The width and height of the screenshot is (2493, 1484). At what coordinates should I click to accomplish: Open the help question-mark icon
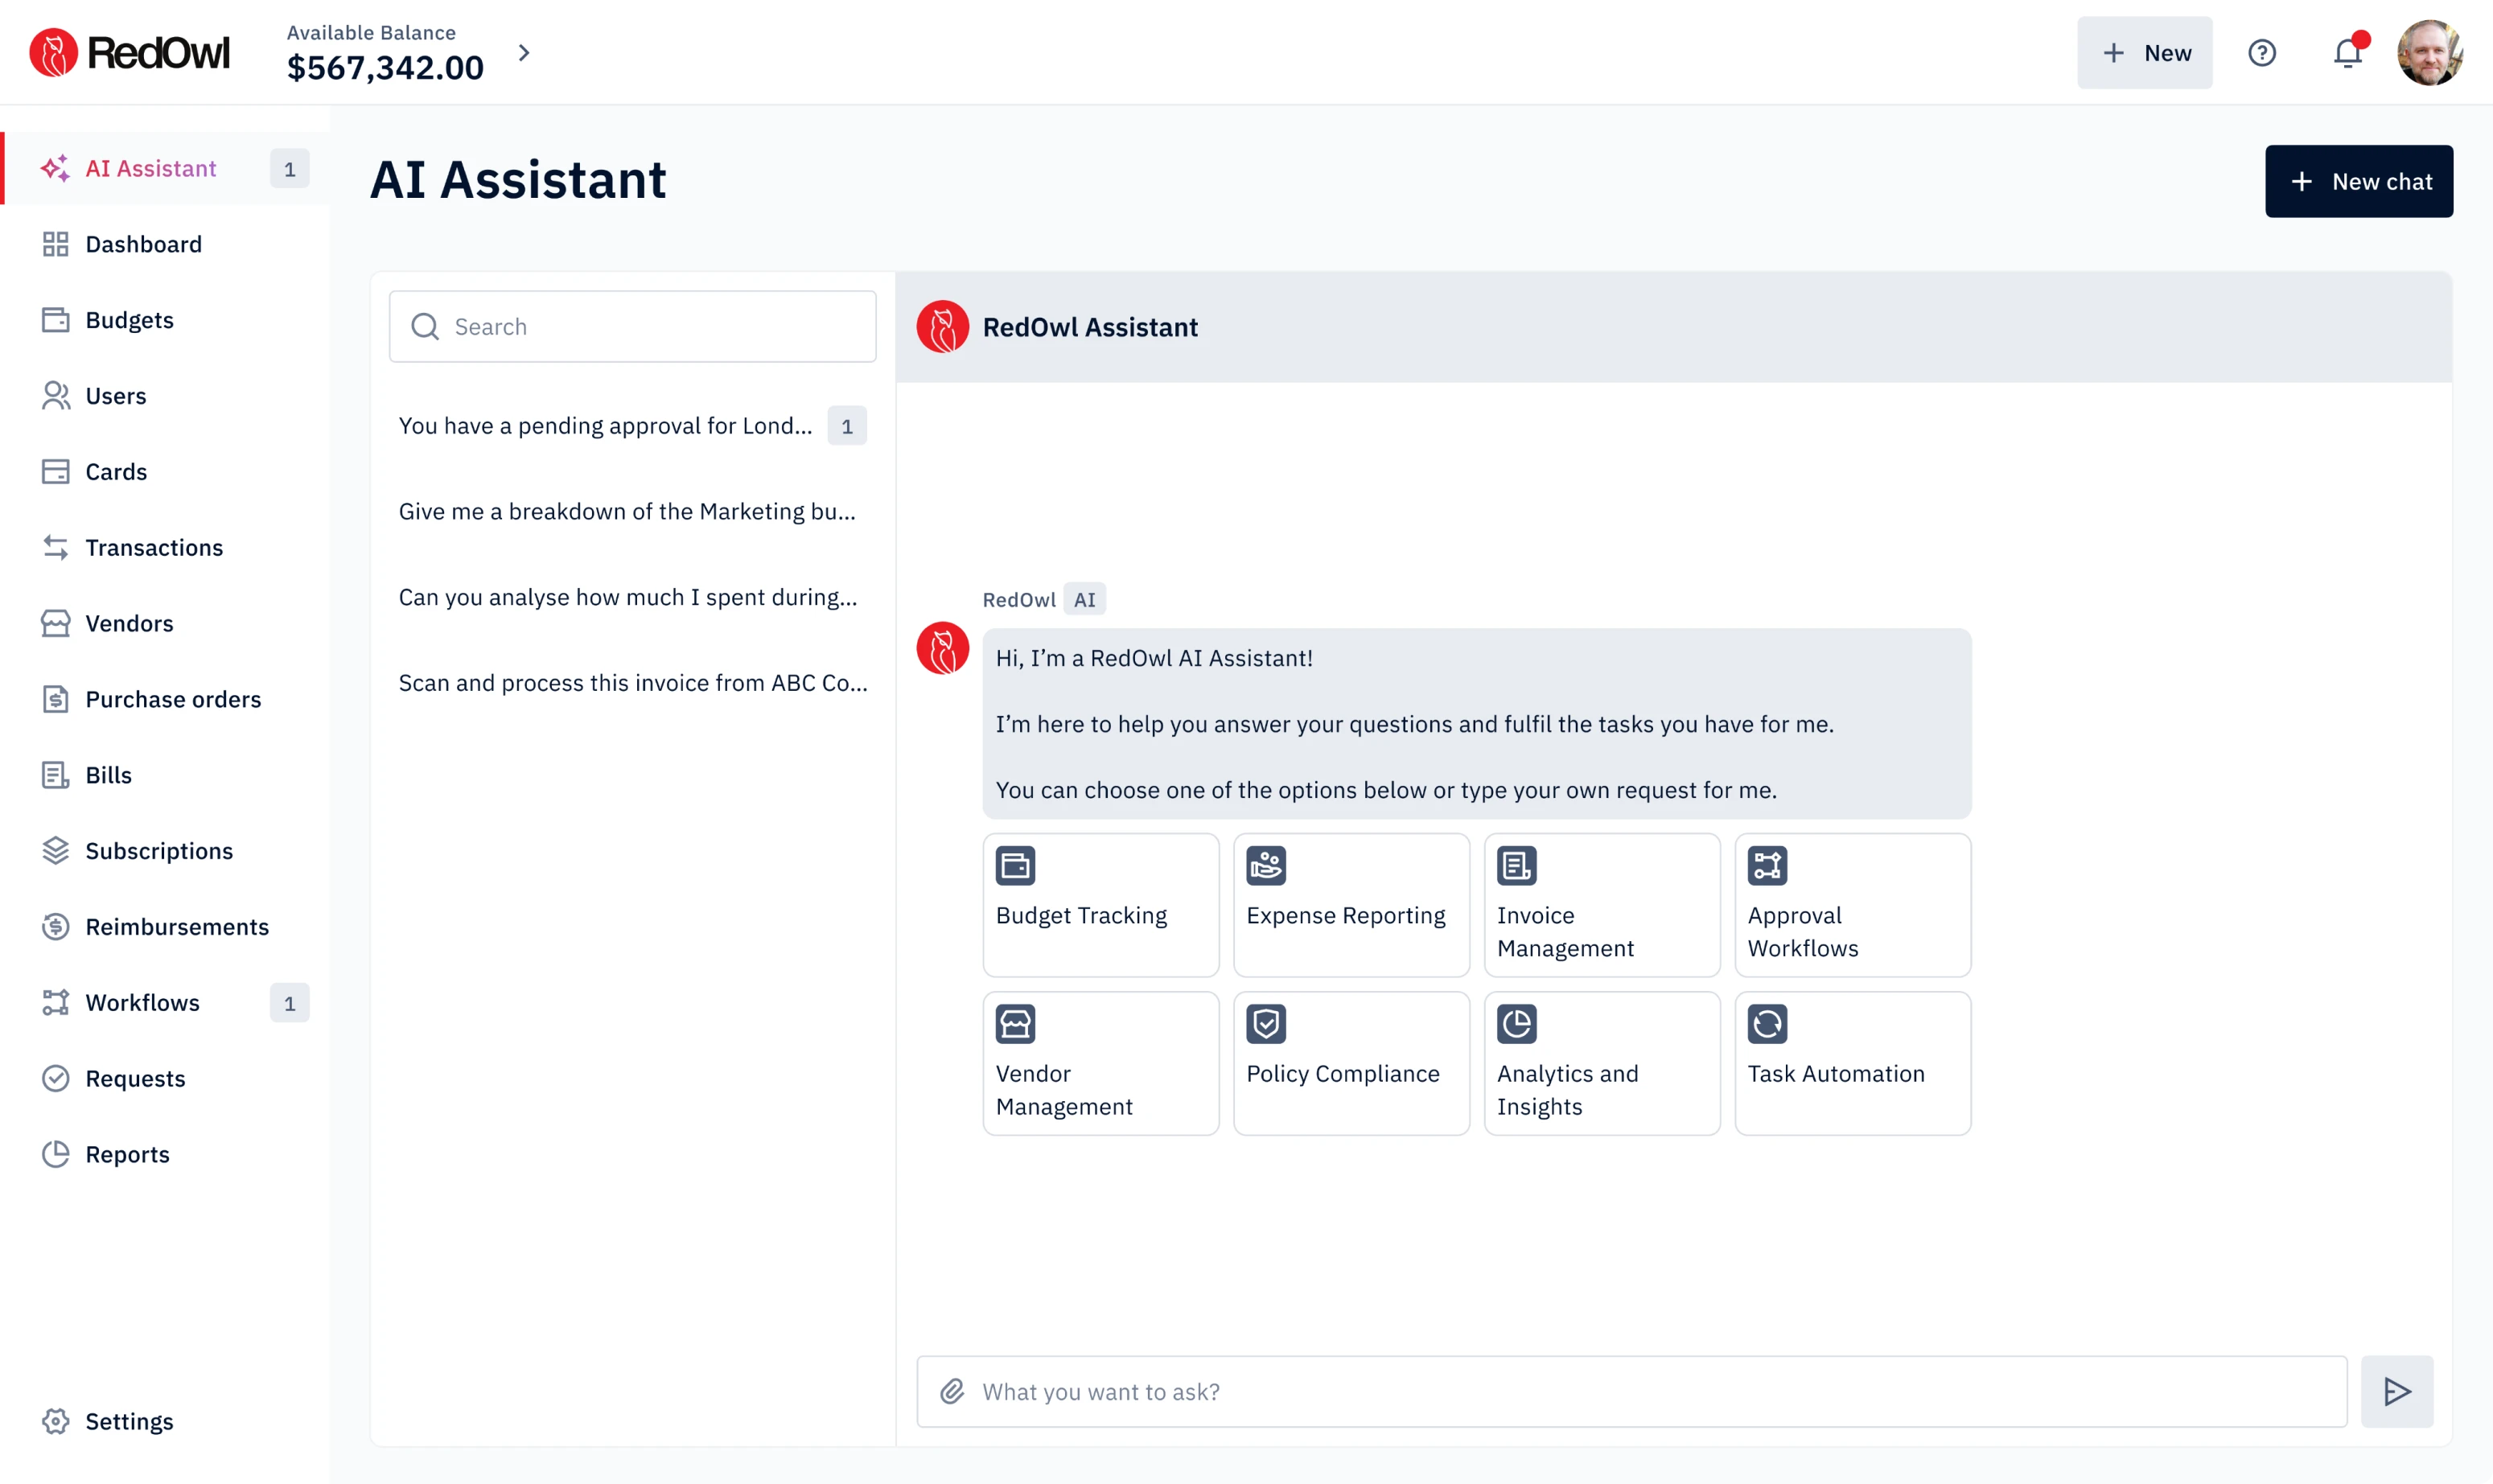click(2262, 52)
